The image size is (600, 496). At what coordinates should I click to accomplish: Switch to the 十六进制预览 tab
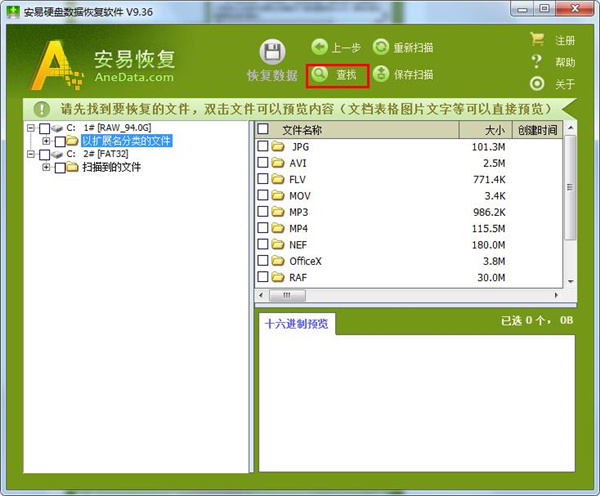pos(297,324)
